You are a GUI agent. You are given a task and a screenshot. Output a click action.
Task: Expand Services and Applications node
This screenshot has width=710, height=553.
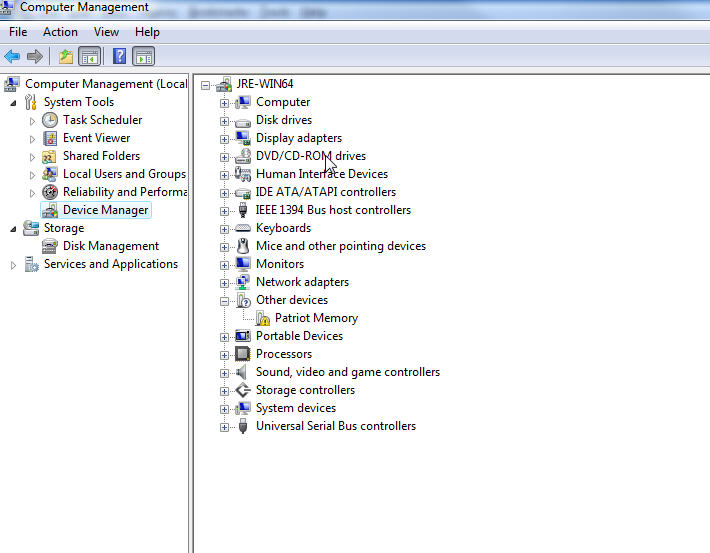[13, 264]
